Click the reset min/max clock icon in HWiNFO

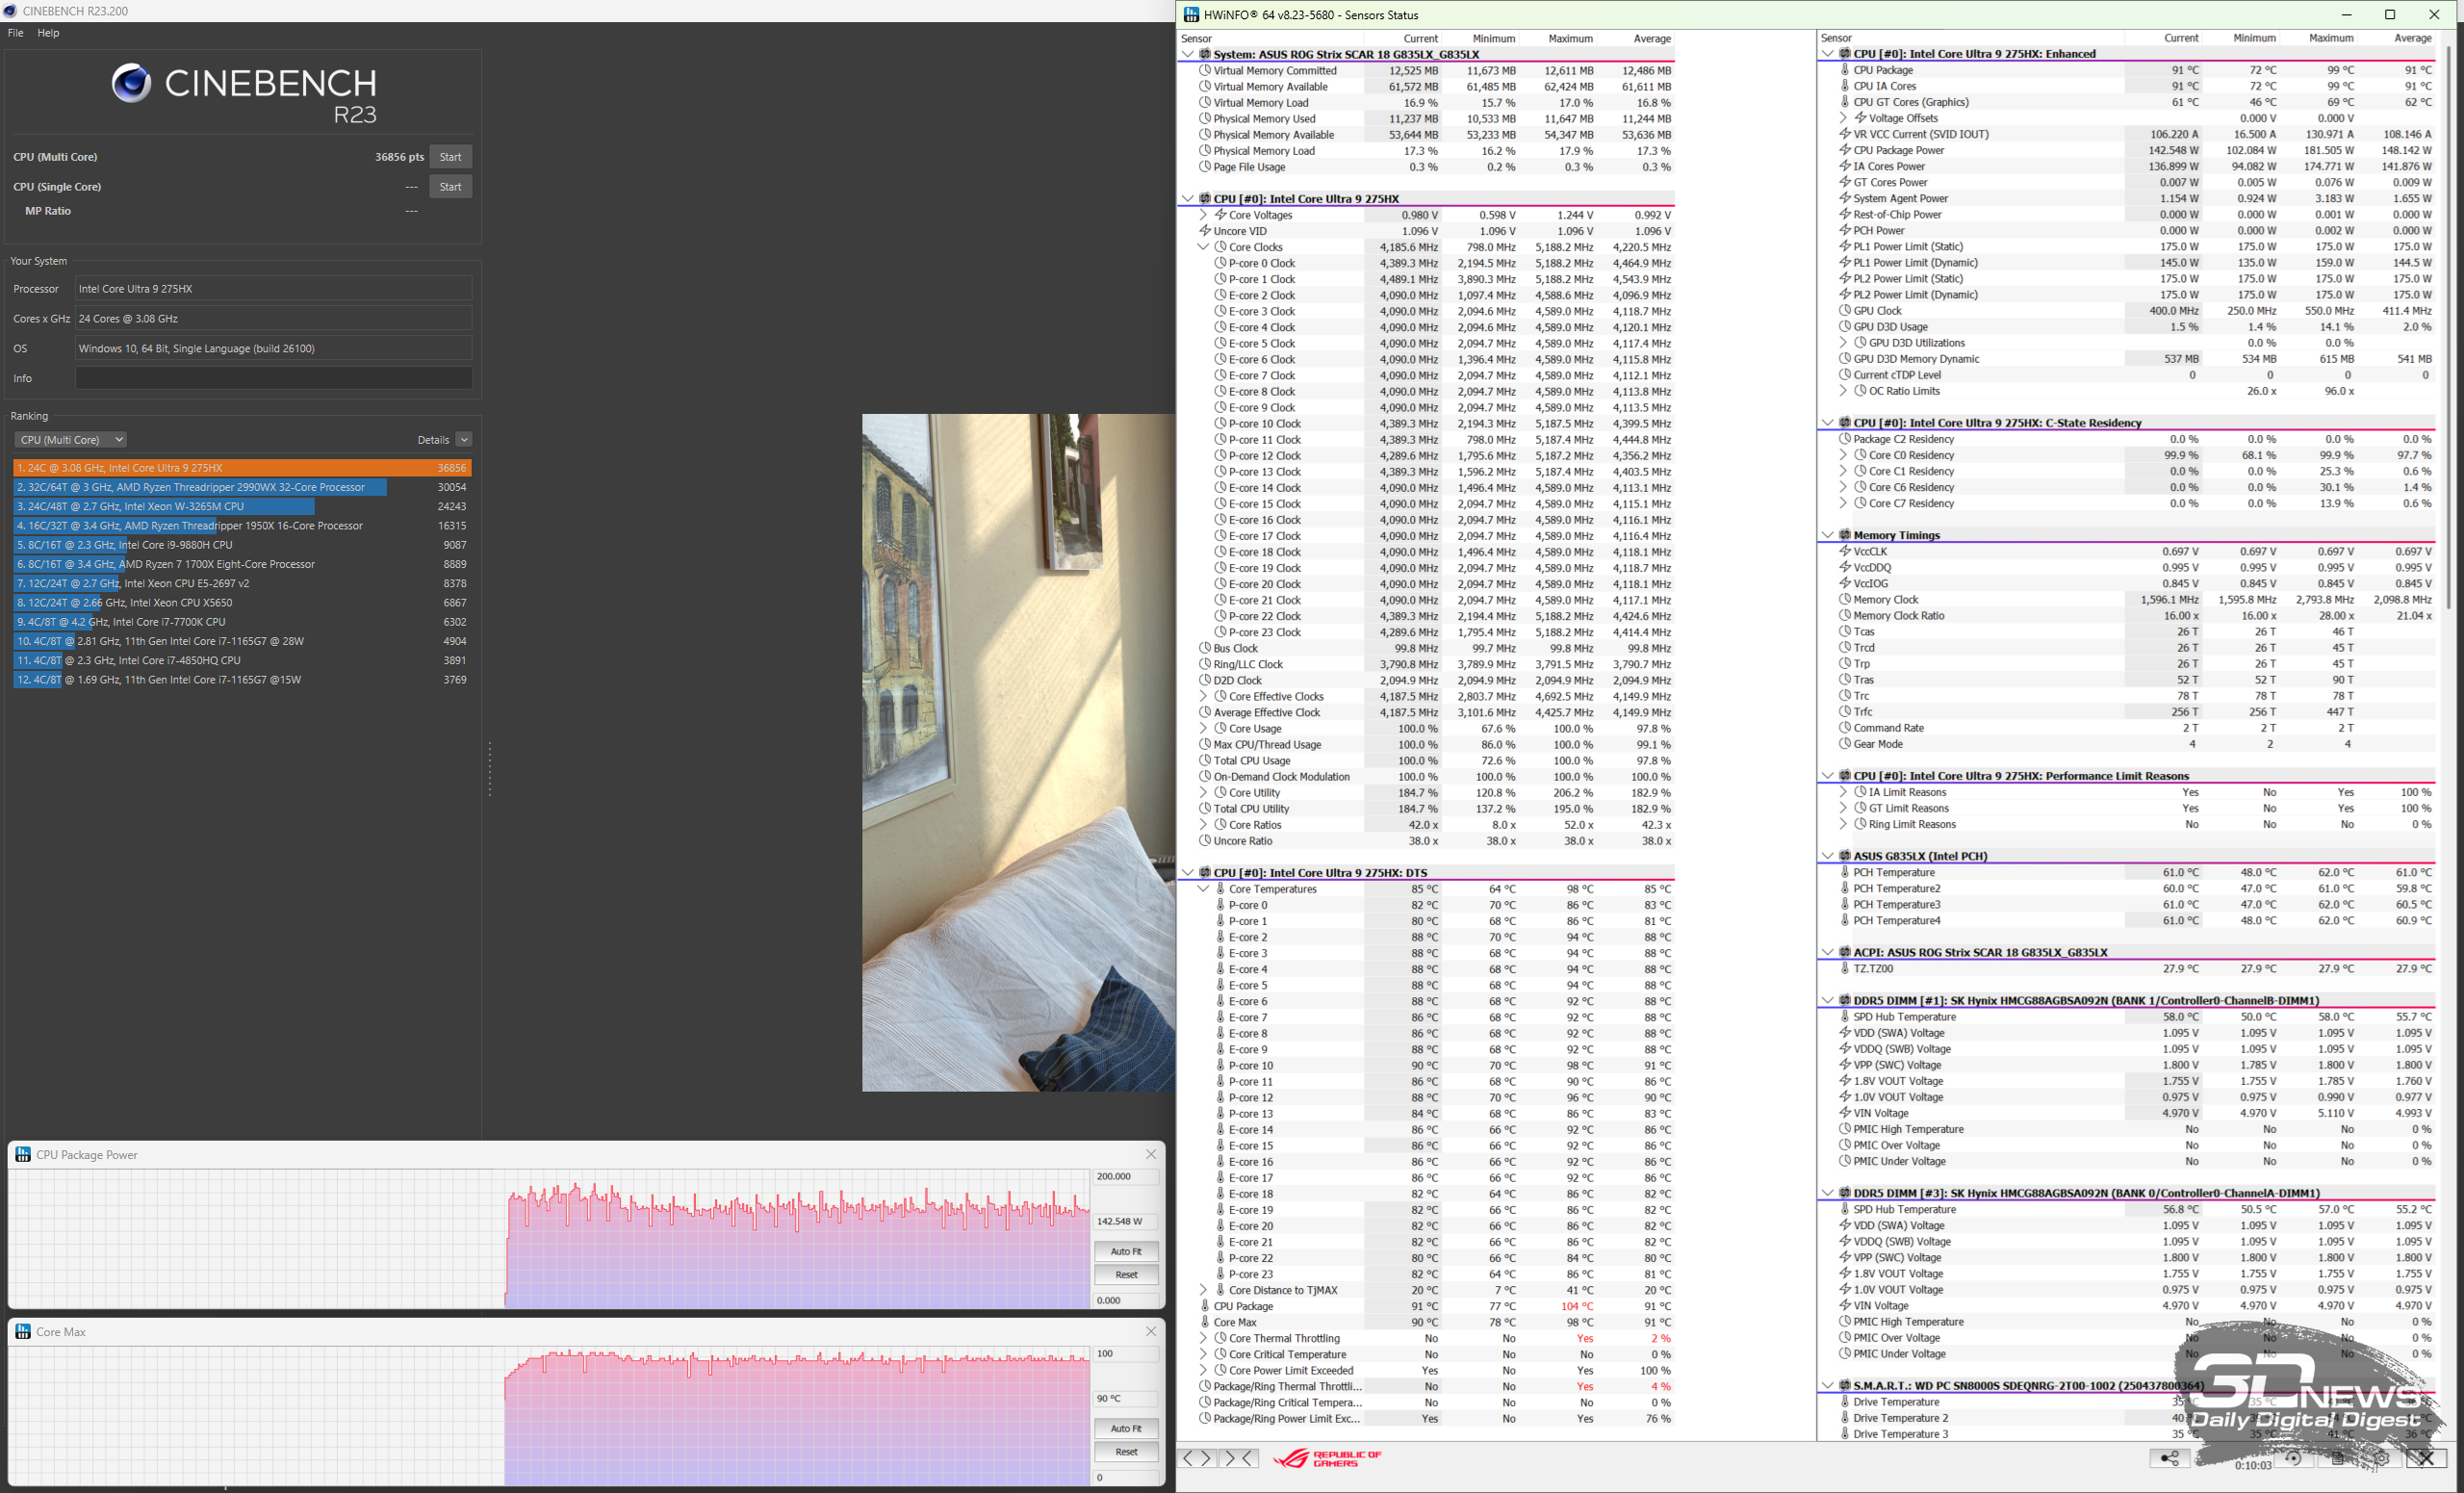pyautogui.click(x=2293, y=1458)
